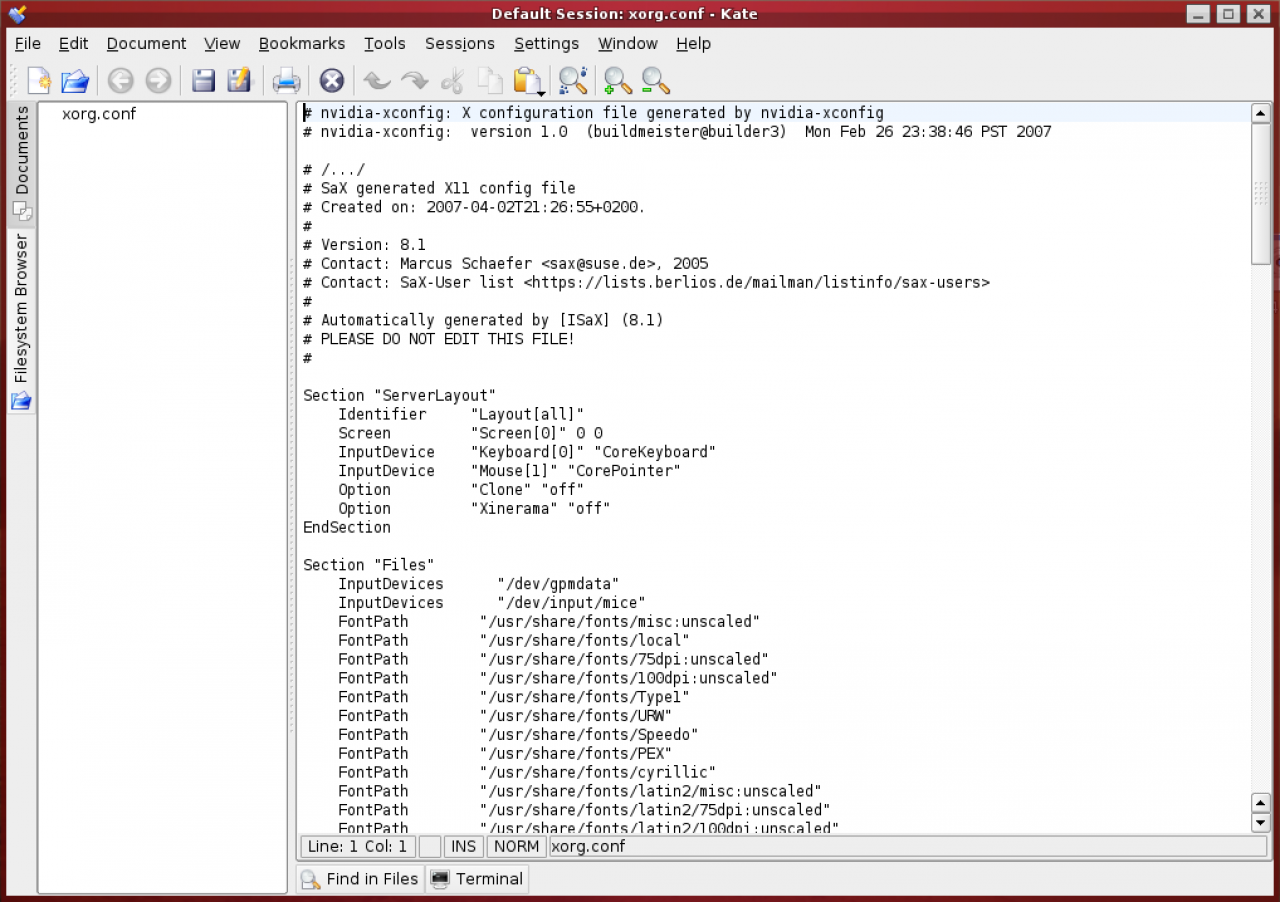The width and height of the screenshot is (1280, 902).
Task: Click the Cut scissors icon
Action: tap(453, 80)
